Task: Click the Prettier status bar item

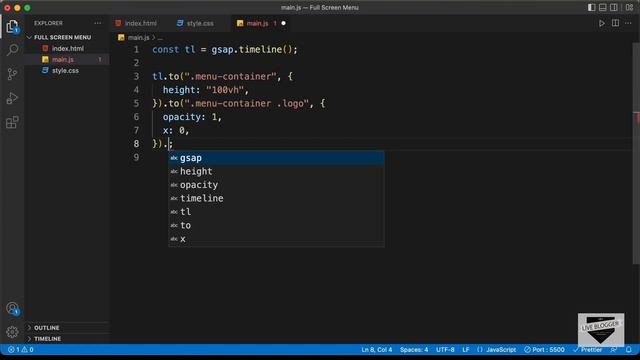Action: pos(587,350)
